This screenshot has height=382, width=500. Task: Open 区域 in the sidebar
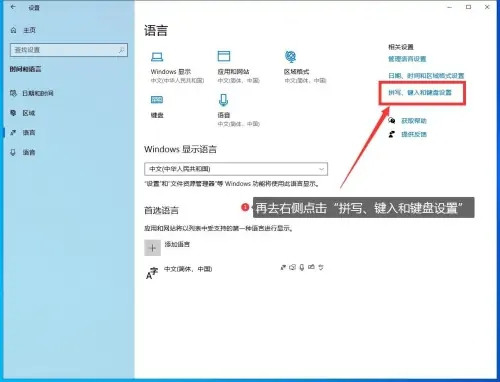29,113
